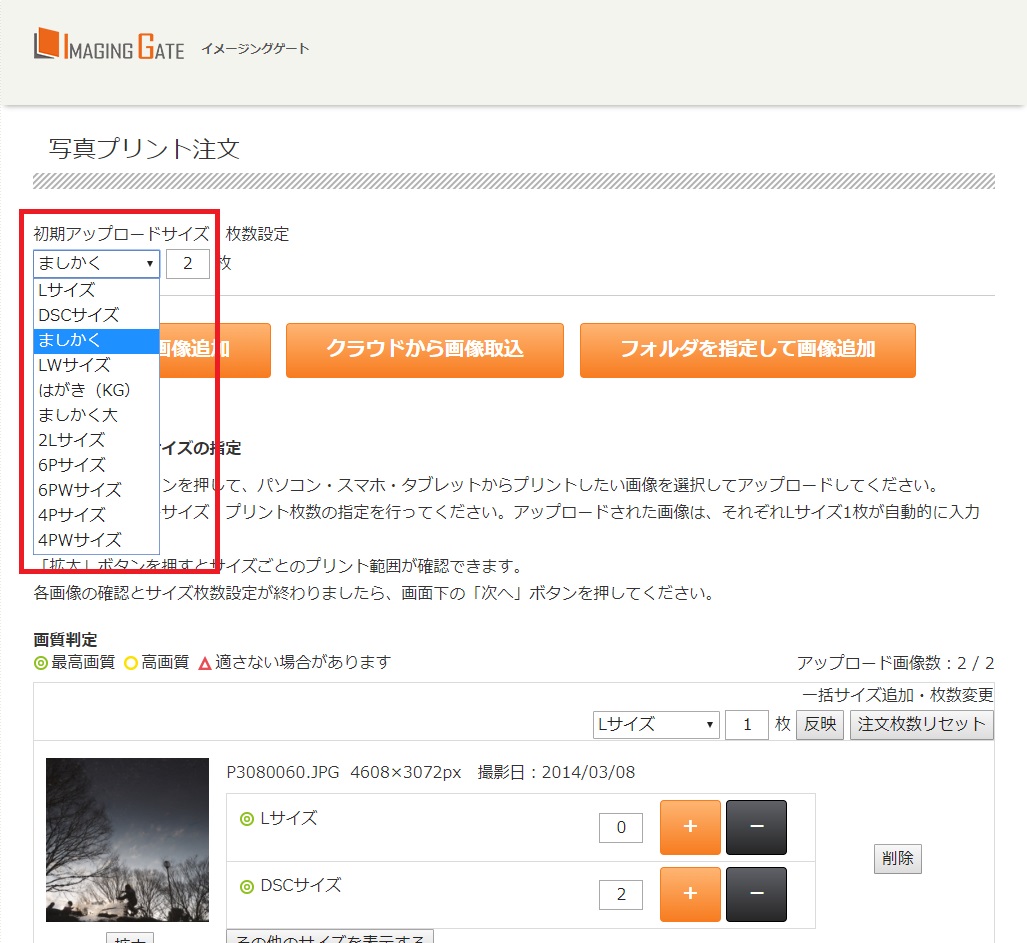Click the file name P3080060.JPG
The width and height of the screenshot is (1027, 943).
coord(283,772)
